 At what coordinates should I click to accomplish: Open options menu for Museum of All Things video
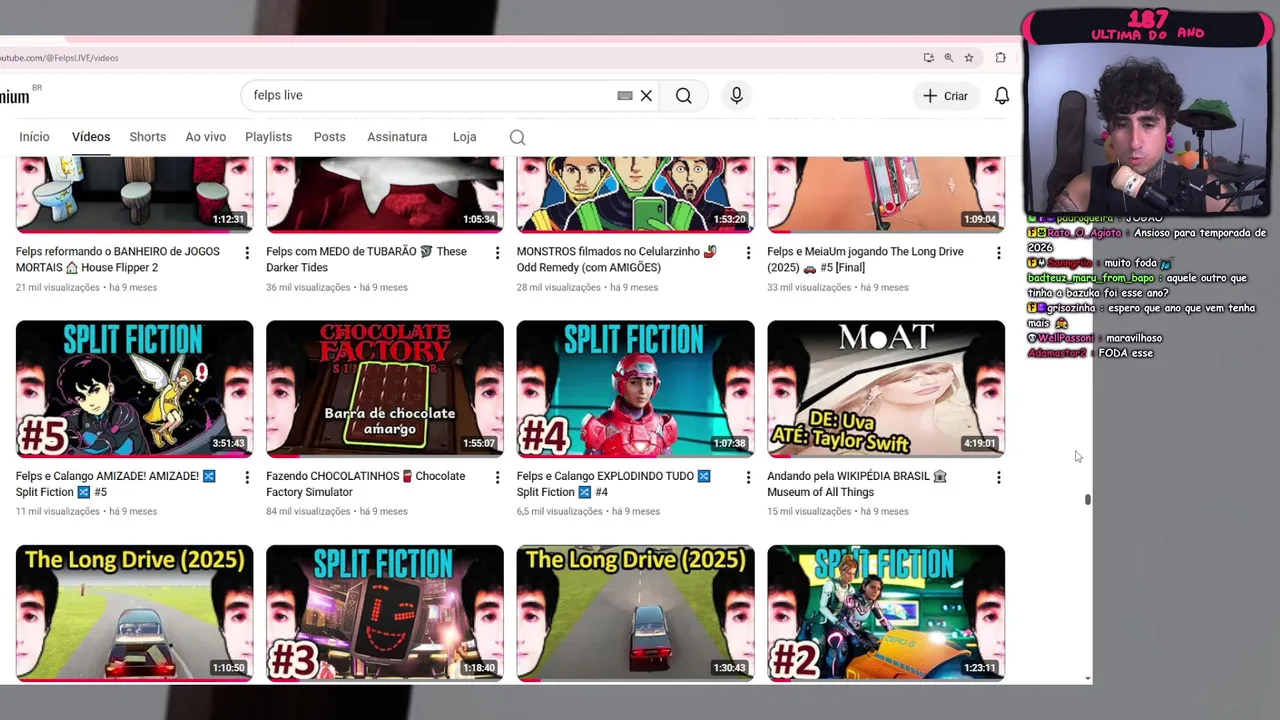tap(998, 478)
